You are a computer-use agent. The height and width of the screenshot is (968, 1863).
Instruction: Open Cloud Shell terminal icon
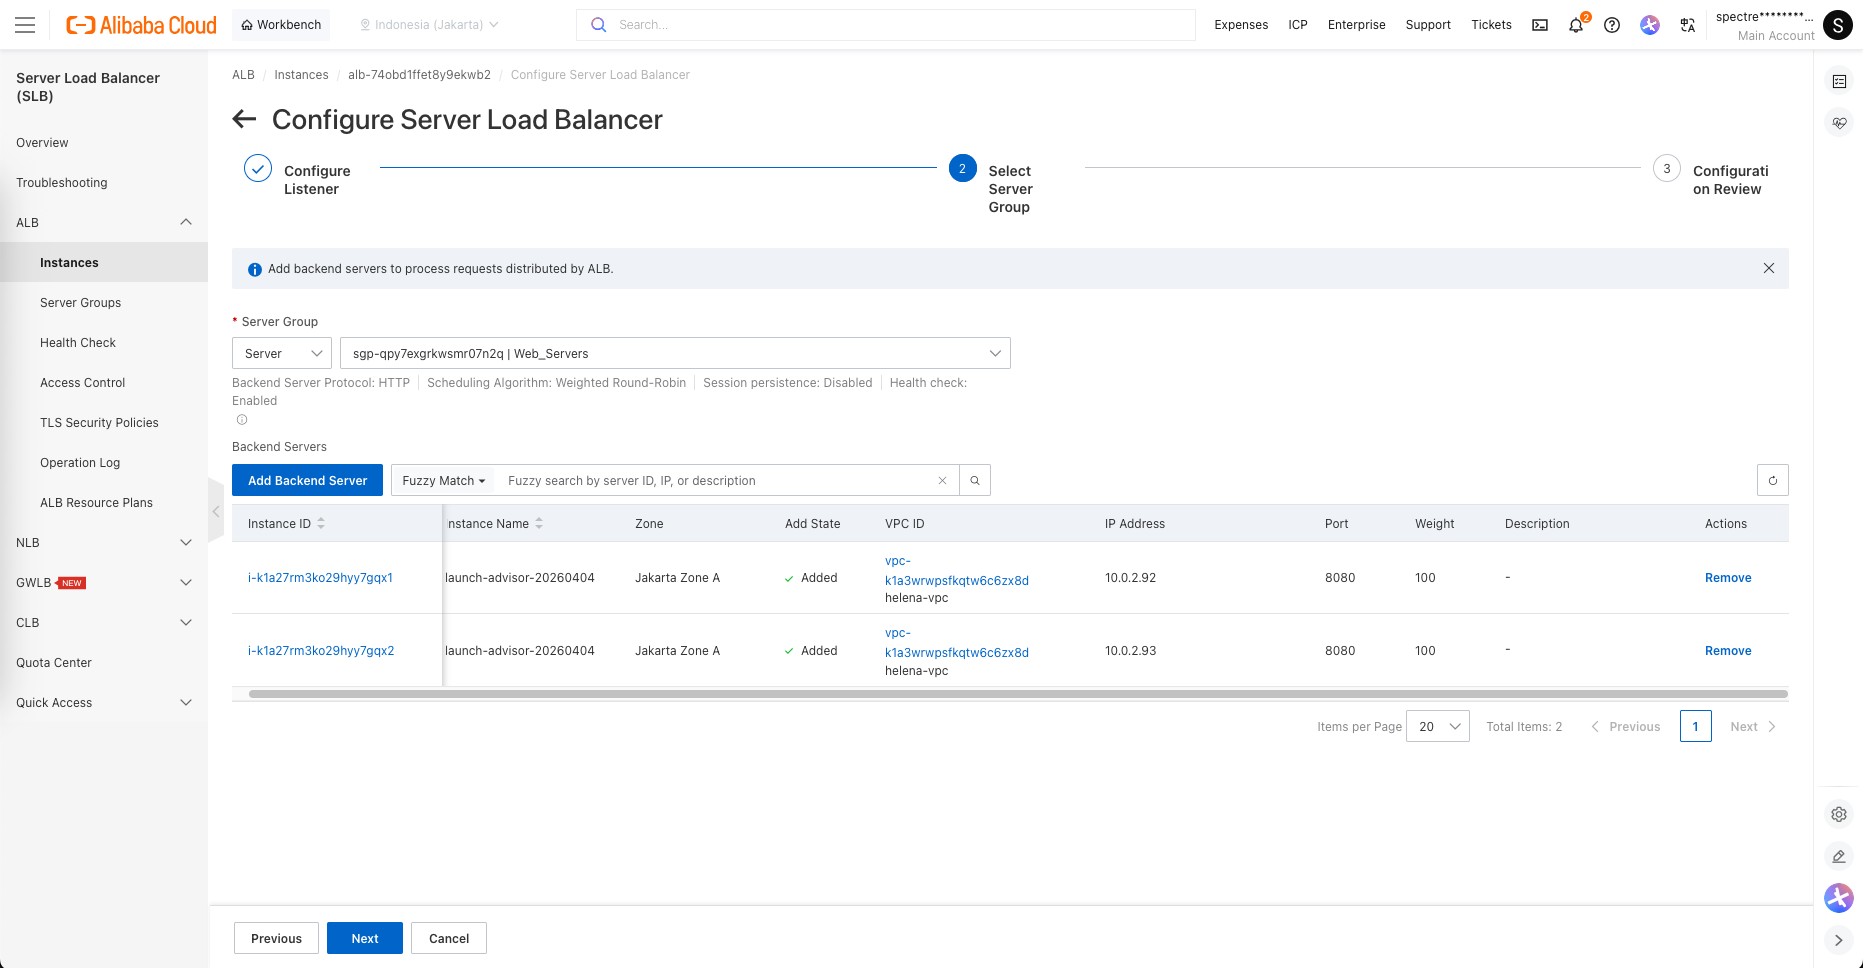pos(1540,25)
